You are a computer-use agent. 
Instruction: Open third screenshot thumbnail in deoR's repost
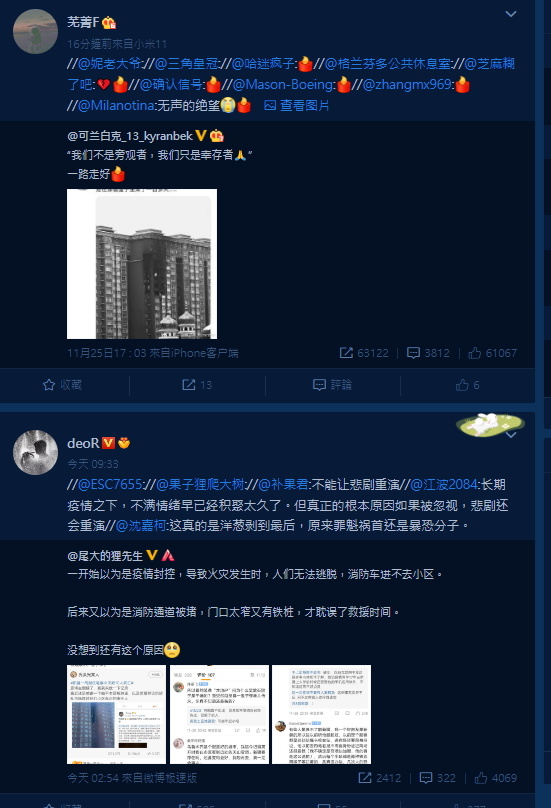321,714
